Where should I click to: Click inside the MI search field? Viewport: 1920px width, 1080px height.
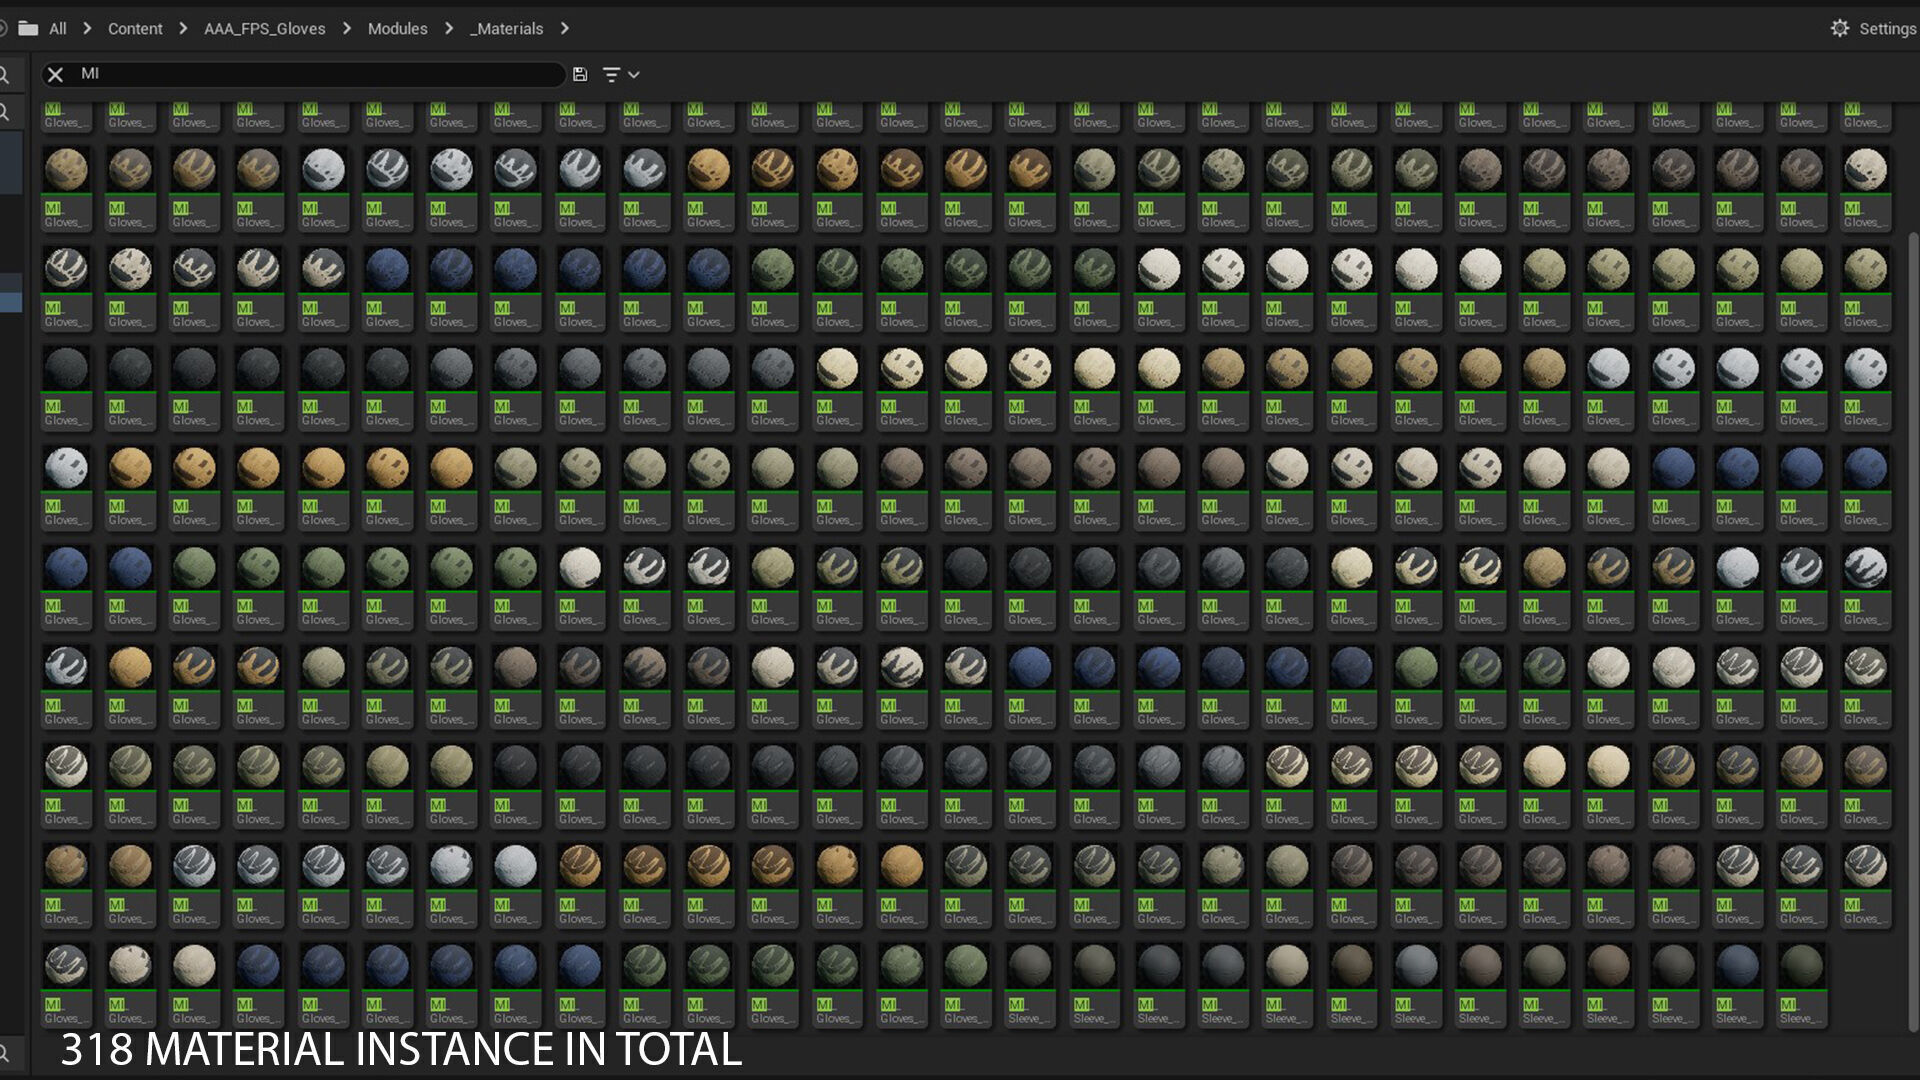point(300,74)
